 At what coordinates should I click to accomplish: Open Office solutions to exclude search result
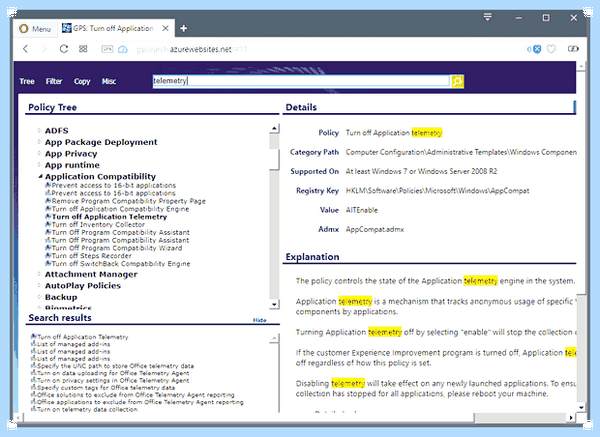click(x=136, y=395)
